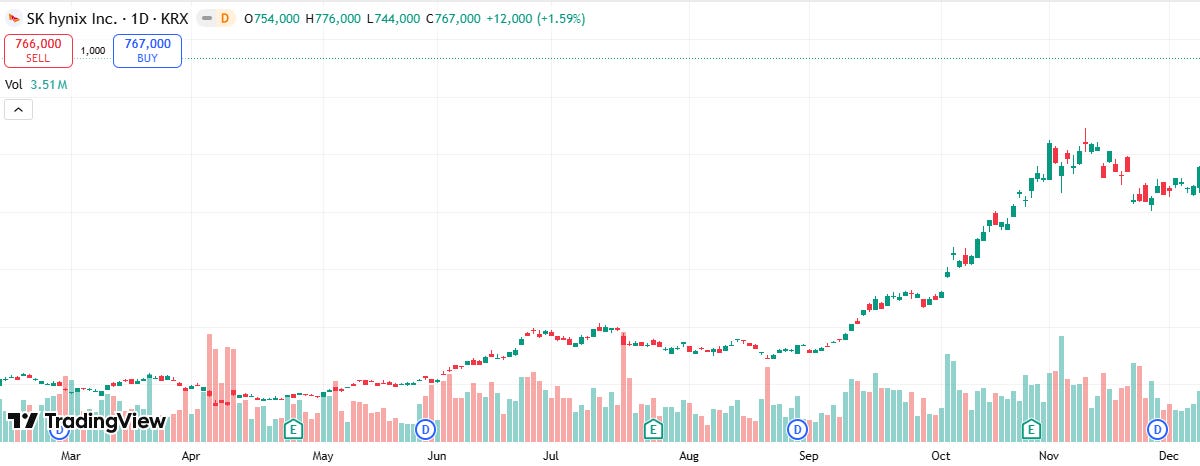Click the gray dash indicator beside KRX
The height and width of the screenshot is (466, 1200).
(207, 19)
